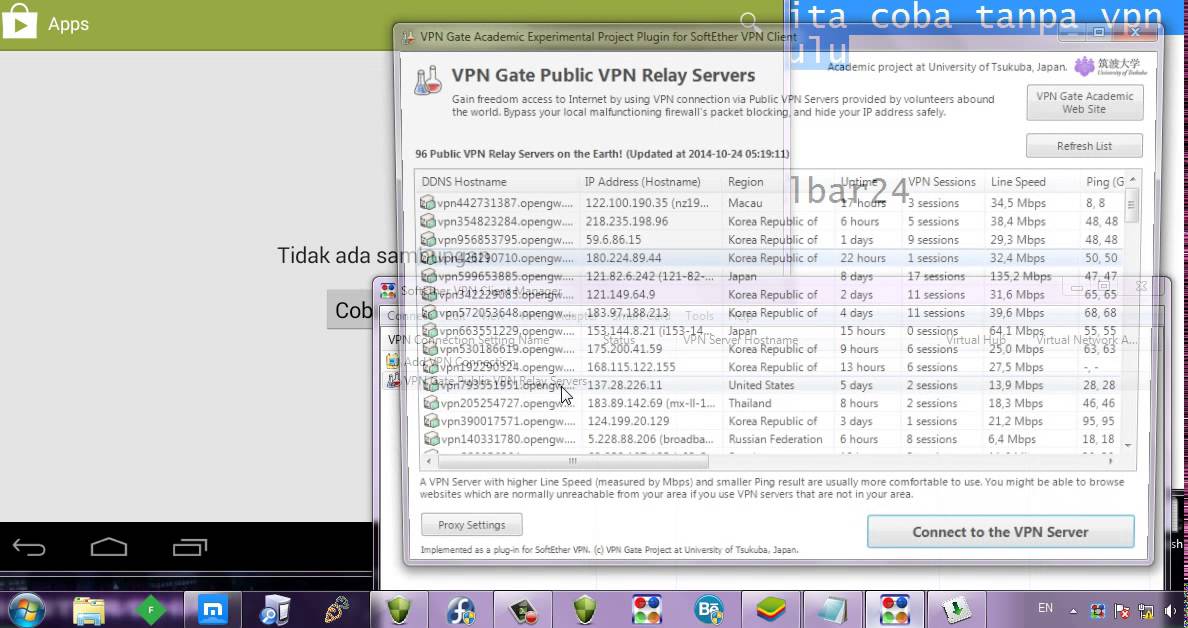Open the Notepad taskbar item

833,610
